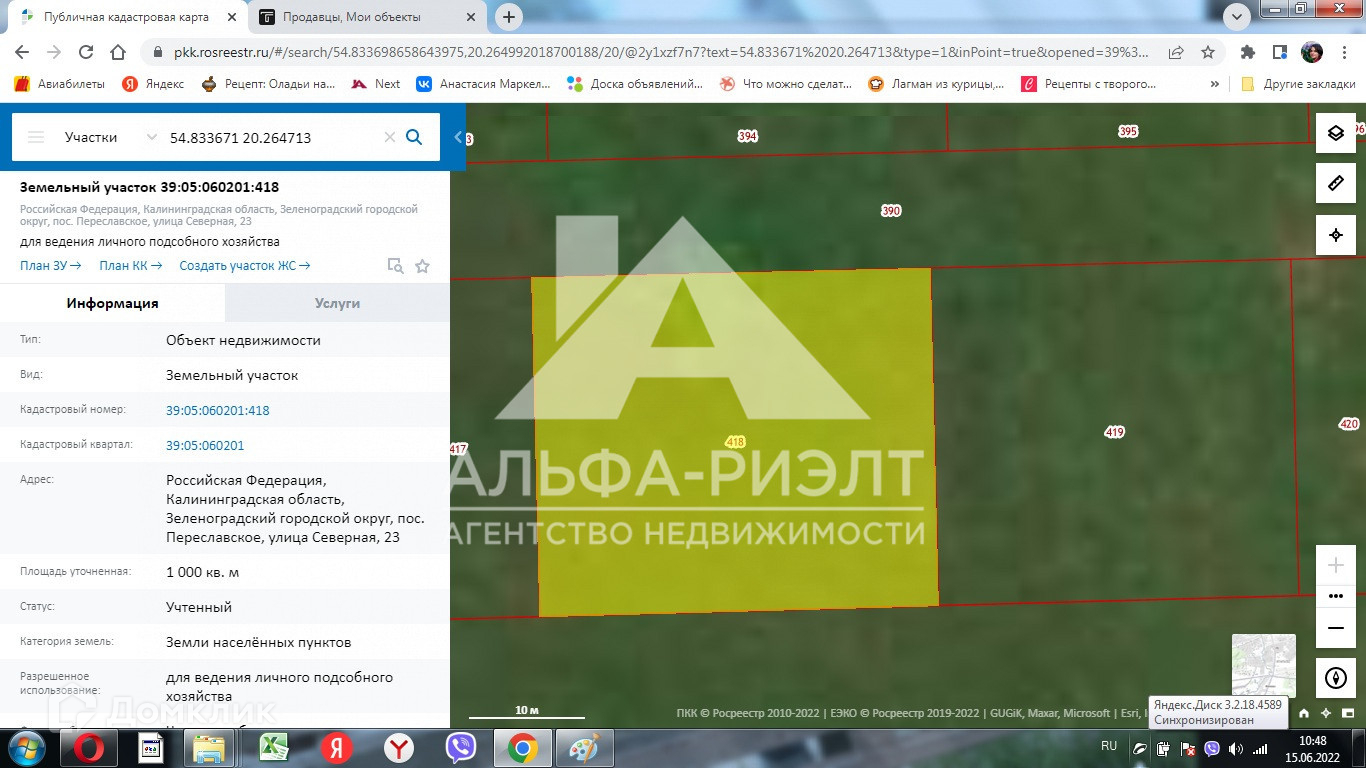Open cadastral quarter 39:05:060201 link

click(205, 445)
